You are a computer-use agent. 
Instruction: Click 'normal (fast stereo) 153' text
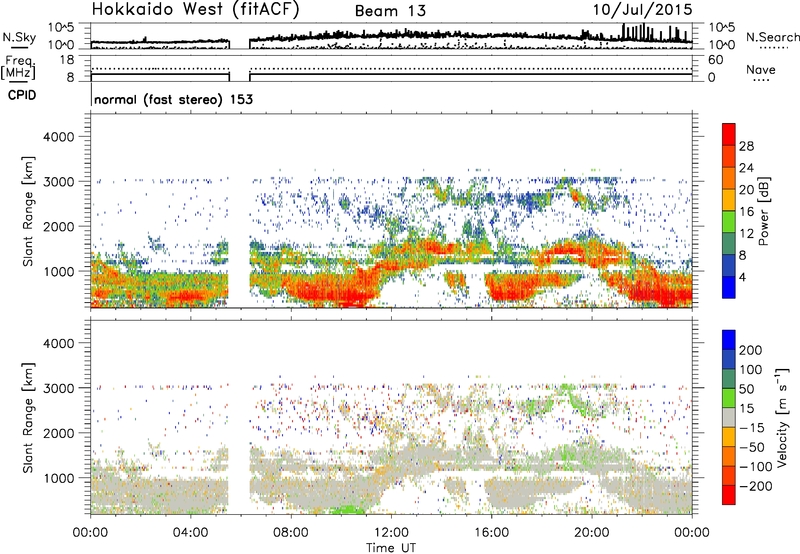pyautogui.click(x=173, y=99)
